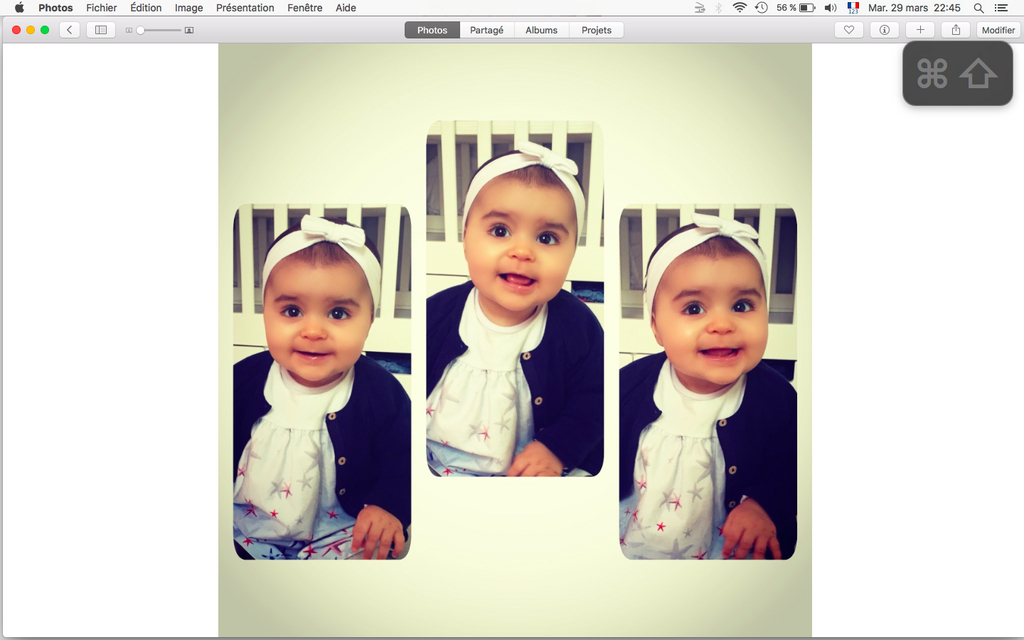The height and width of the screenshot is (640, 1024).
Task: Open the Notification Center icon
Action: 1000,8
